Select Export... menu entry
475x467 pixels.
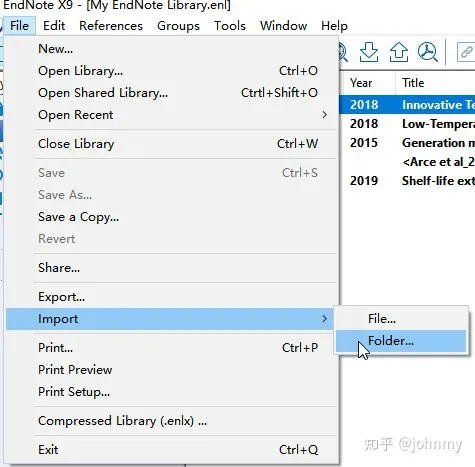(x=171, y=297)
